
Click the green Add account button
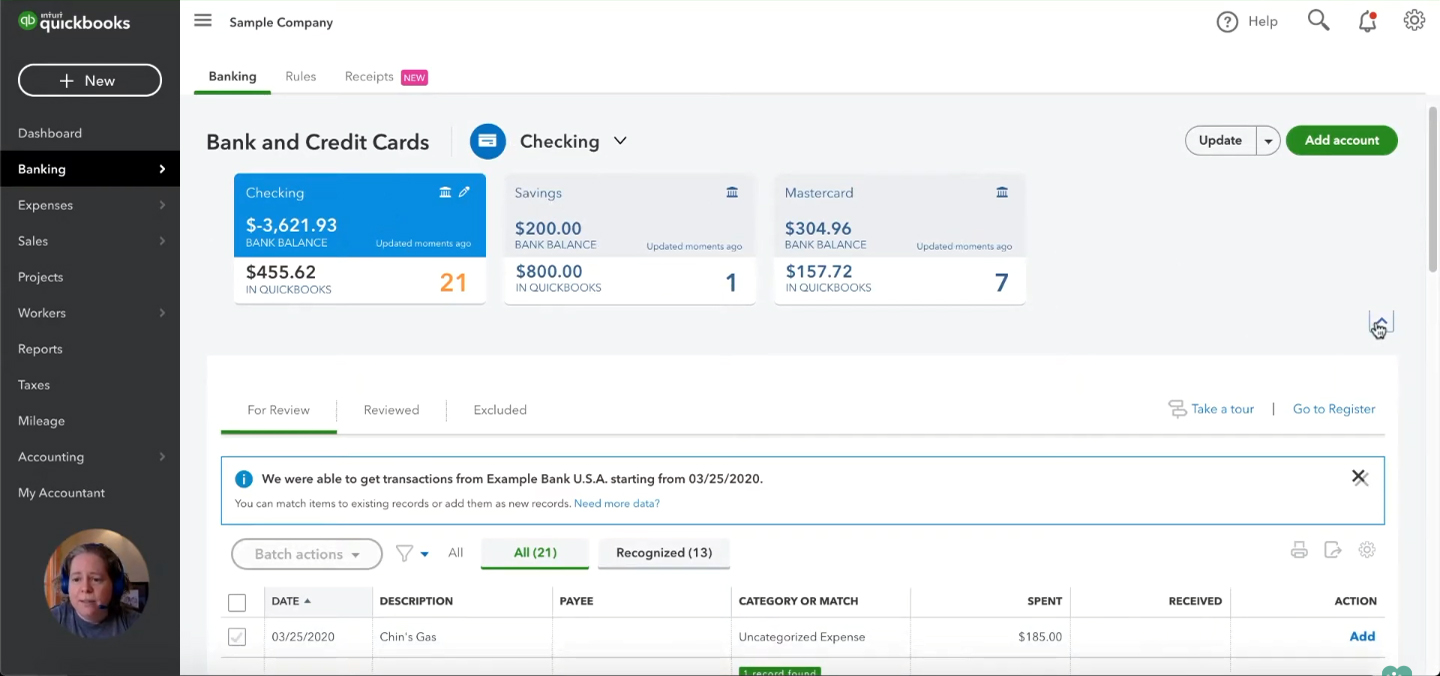(1342, 141)
